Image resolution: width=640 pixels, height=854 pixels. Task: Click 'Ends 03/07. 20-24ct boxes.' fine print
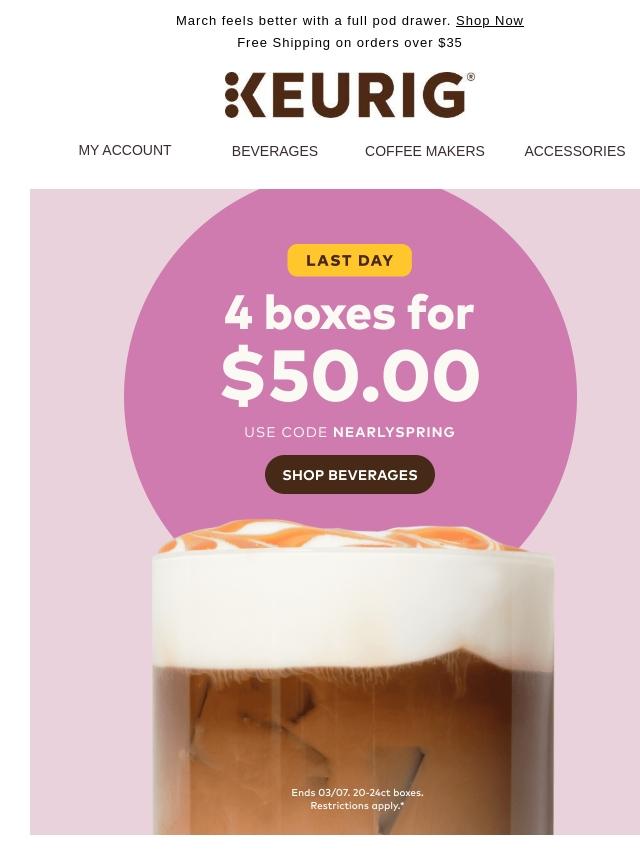click(x=357, y=792)
